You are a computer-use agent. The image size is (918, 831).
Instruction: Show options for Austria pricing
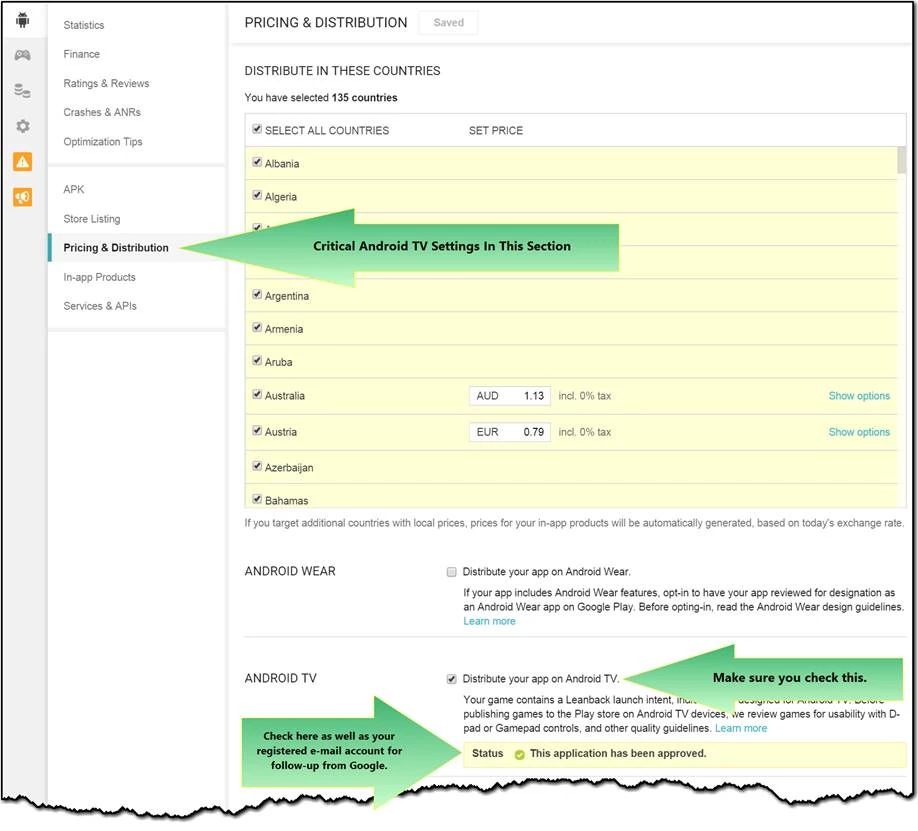pyautogui.click(x=859, y=432)
